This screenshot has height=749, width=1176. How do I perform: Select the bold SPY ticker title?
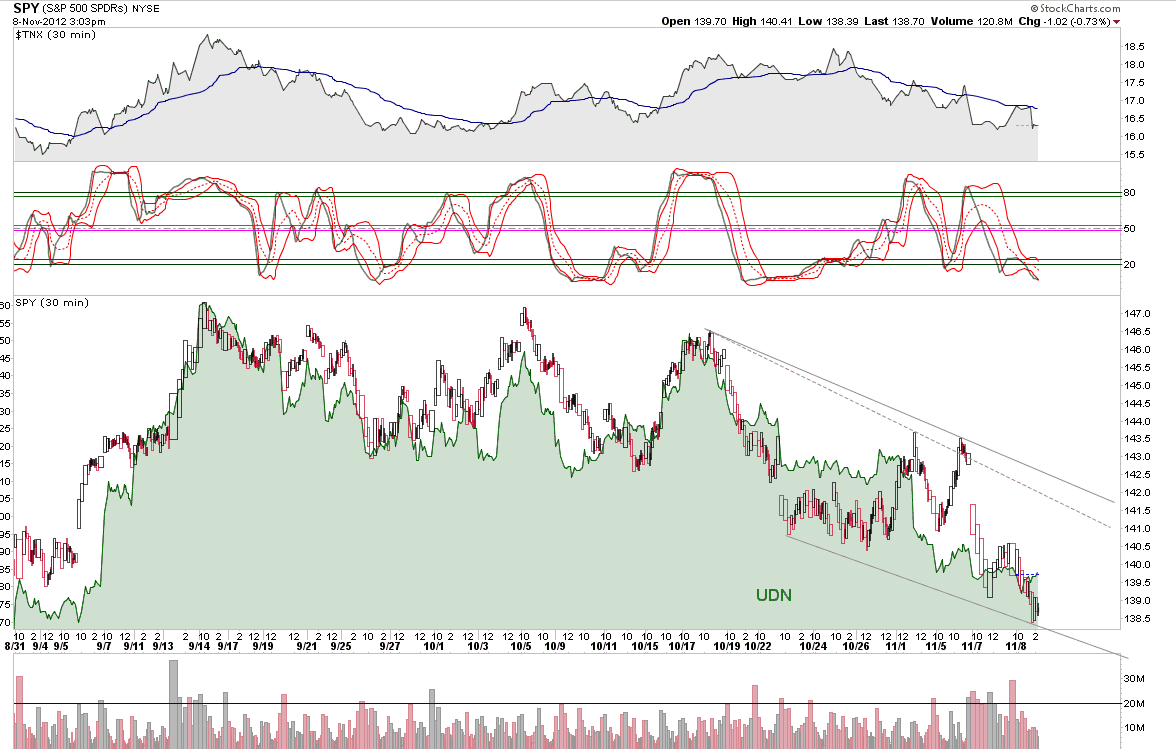pyautogui.click(x=26, y=9)
